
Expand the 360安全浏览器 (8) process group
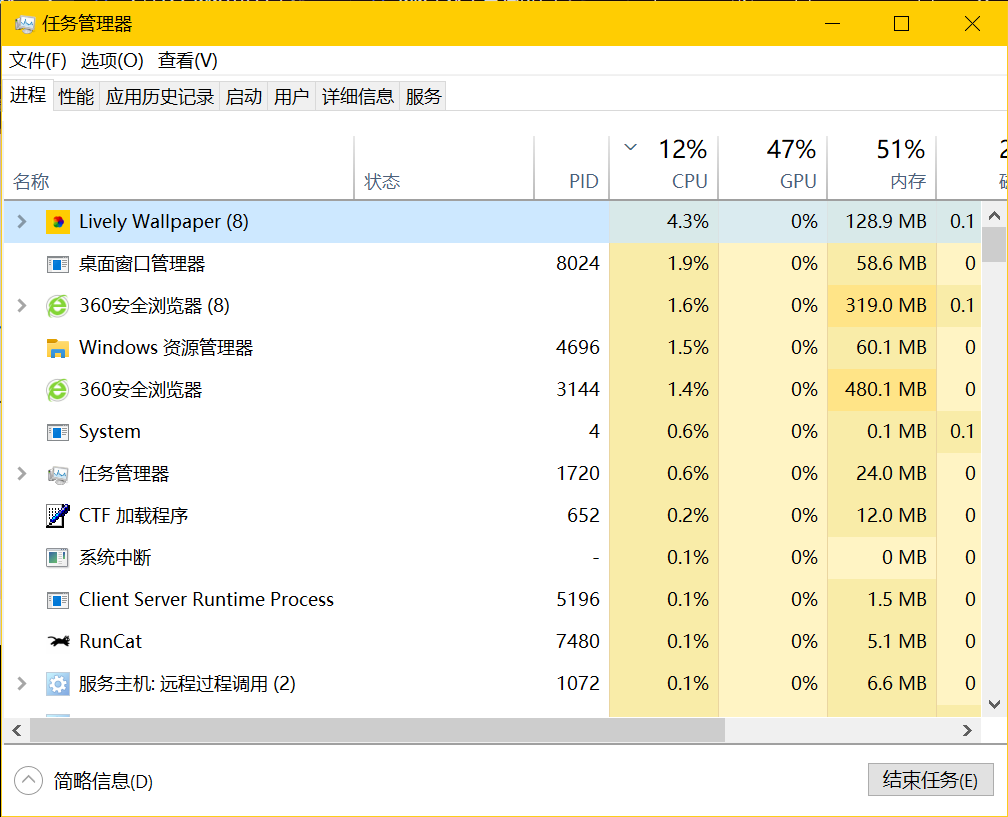point(22,306)
